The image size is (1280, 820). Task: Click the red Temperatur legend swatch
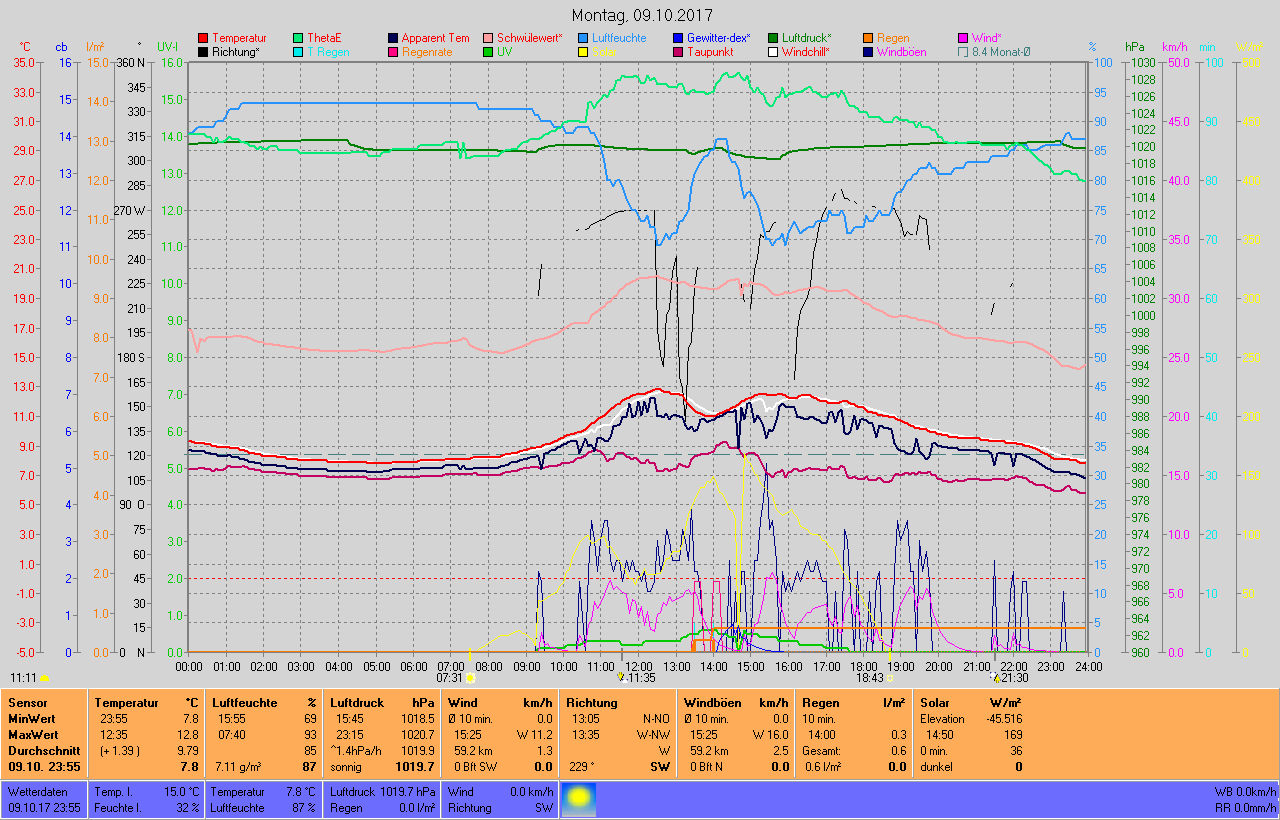tap(204, 38)
